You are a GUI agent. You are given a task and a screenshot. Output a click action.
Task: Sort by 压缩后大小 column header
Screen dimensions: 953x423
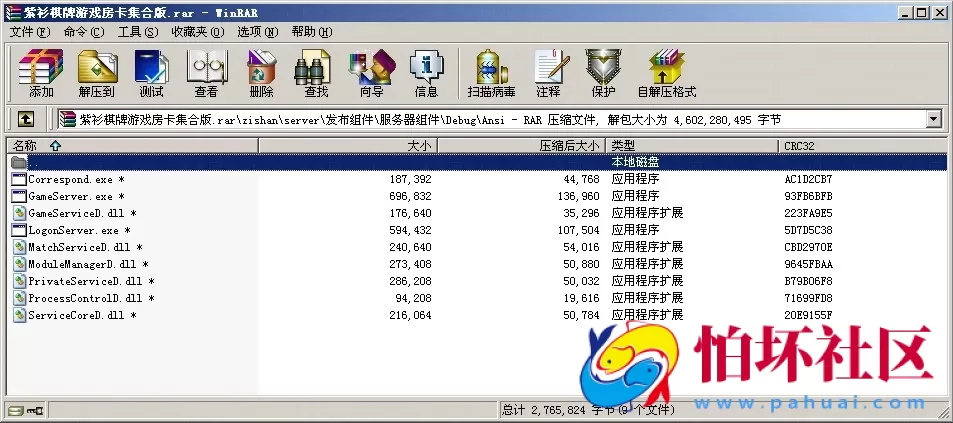pyautogui.click(x=521, y=146)
